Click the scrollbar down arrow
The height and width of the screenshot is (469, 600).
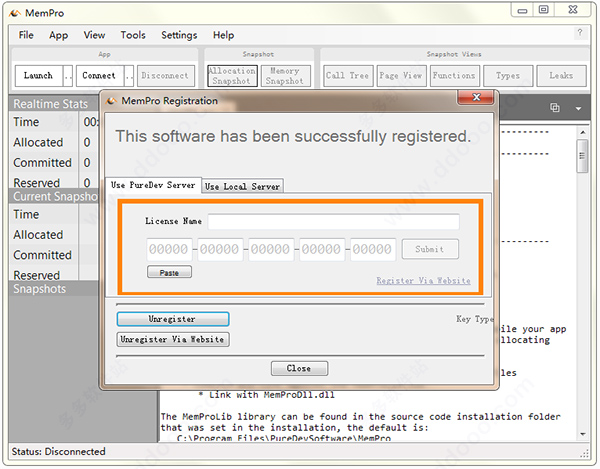tap(582, 434)
